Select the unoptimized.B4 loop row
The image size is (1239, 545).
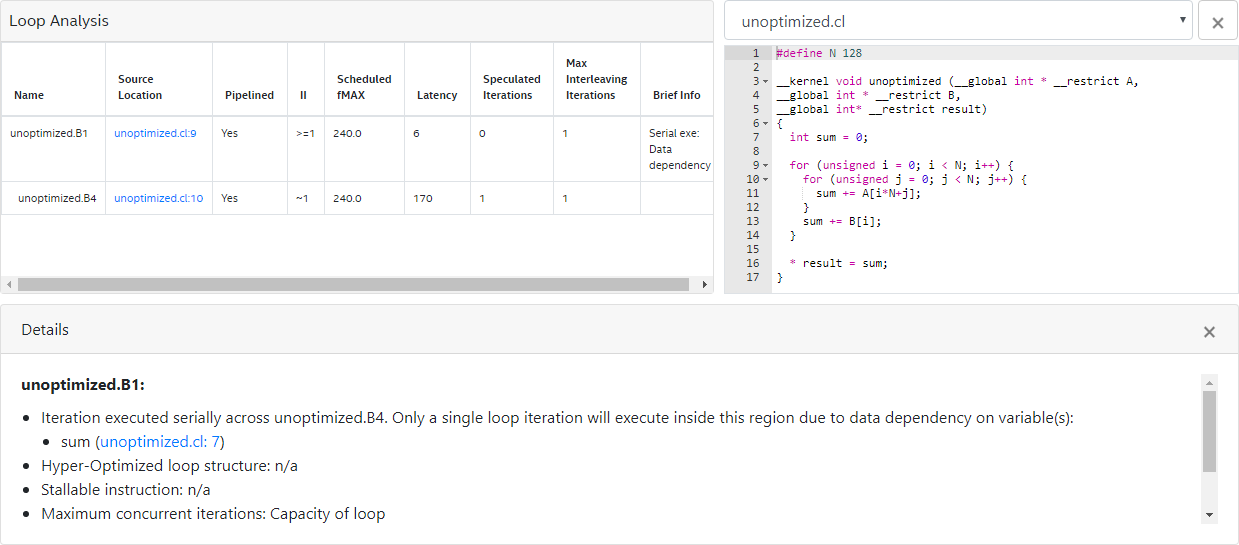pos(57,198)
